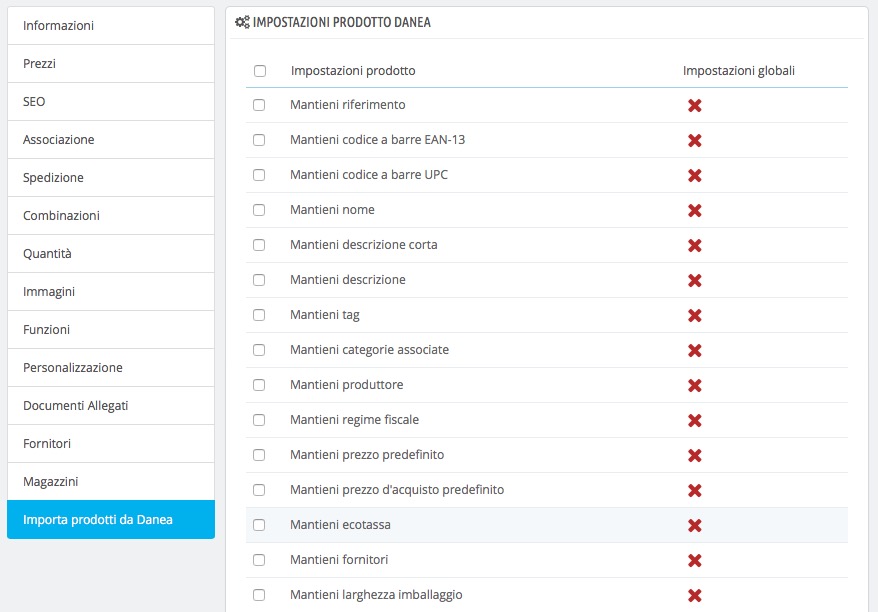Click red X icon for Mantieni prezzo d'acquisto predefinito
The width and height of the screenshot is (878, 612).
click(x=695, y=490)
